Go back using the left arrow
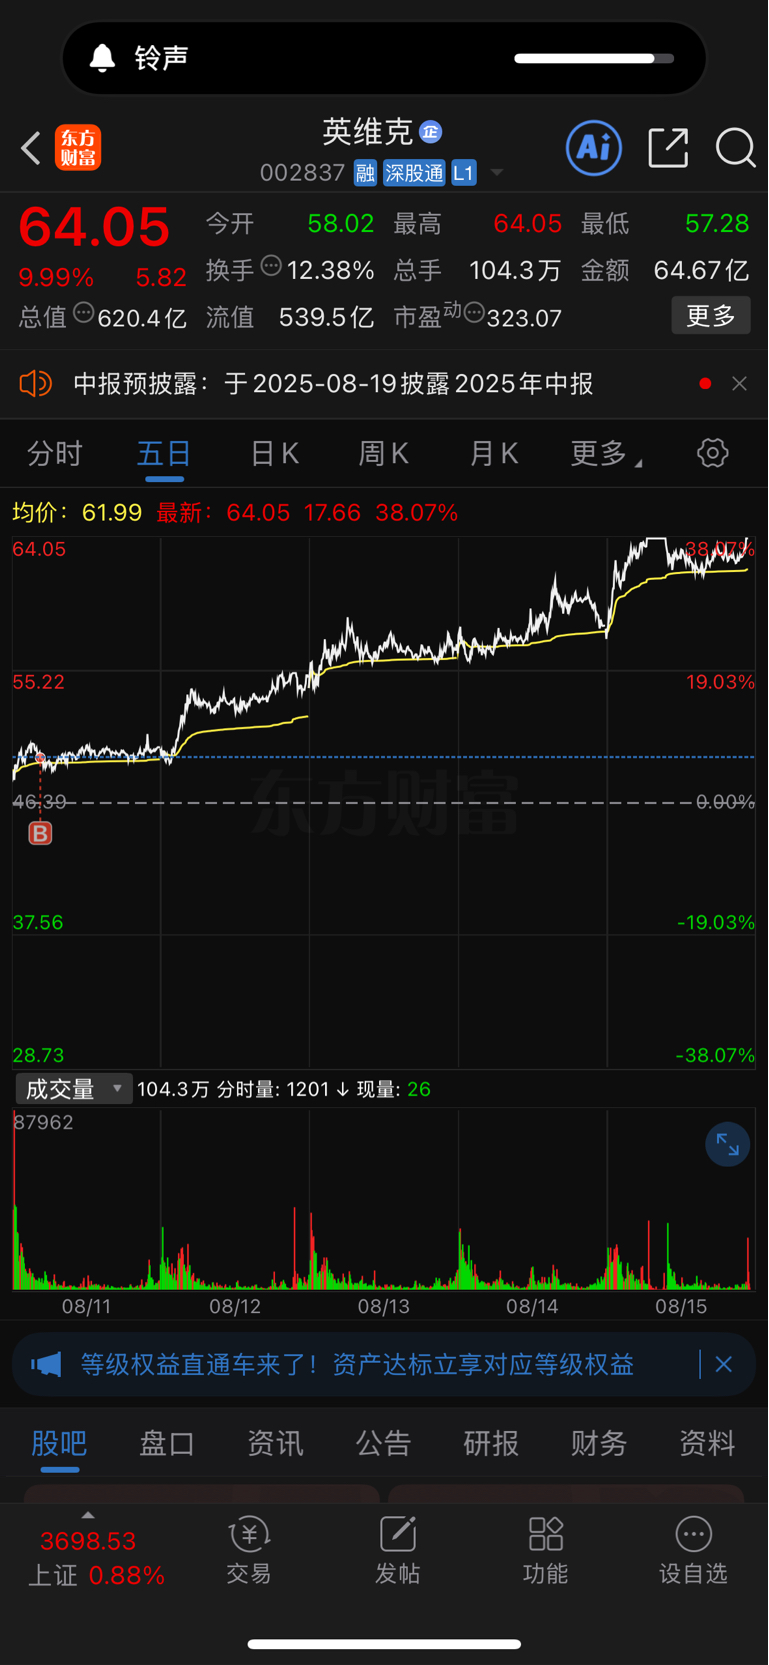769x1665 pixels. point(31,148)
